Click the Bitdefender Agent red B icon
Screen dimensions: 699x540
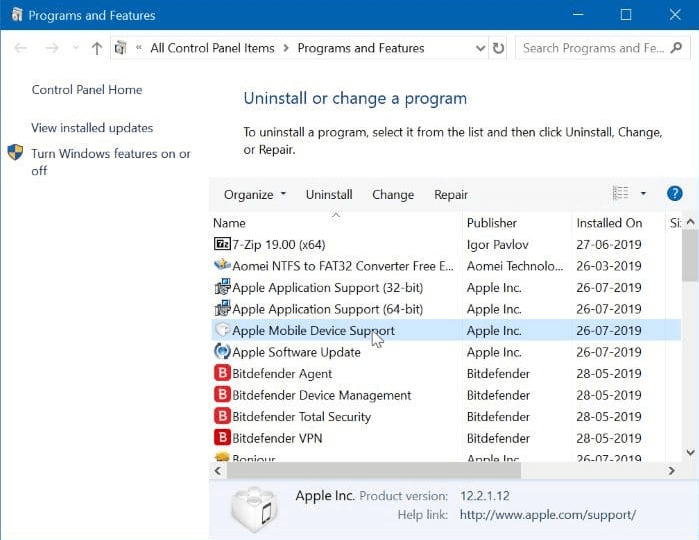[222, 374]
